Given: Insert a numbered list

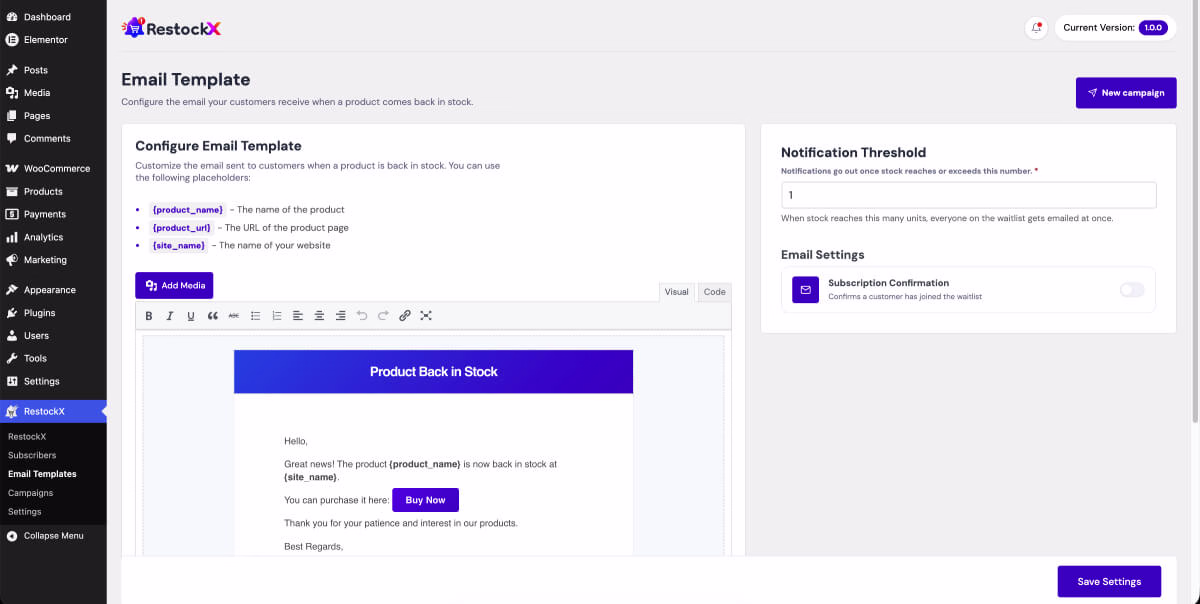Looking at the screenshot, I should (x=277, y=316).
